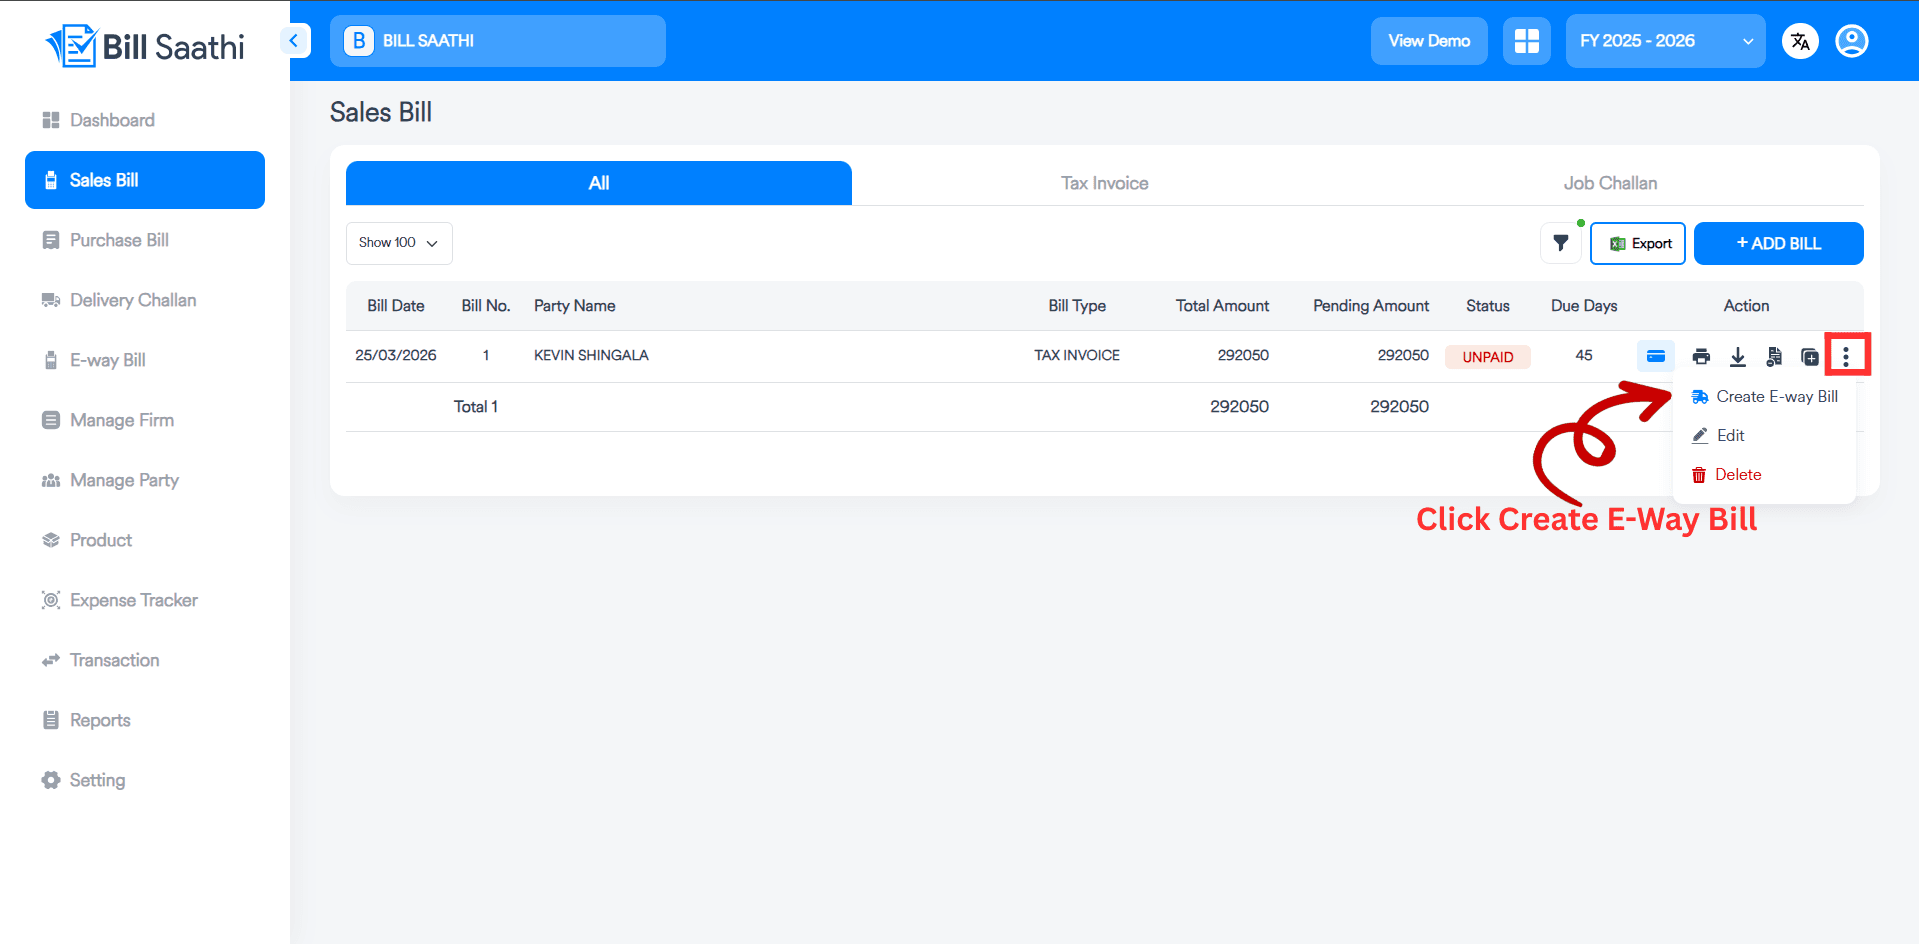Image resolution: width=1919 pixels, height=944 pixels.
Task: Click party name KEVIN SHINGALA
Action: [591, 355]
